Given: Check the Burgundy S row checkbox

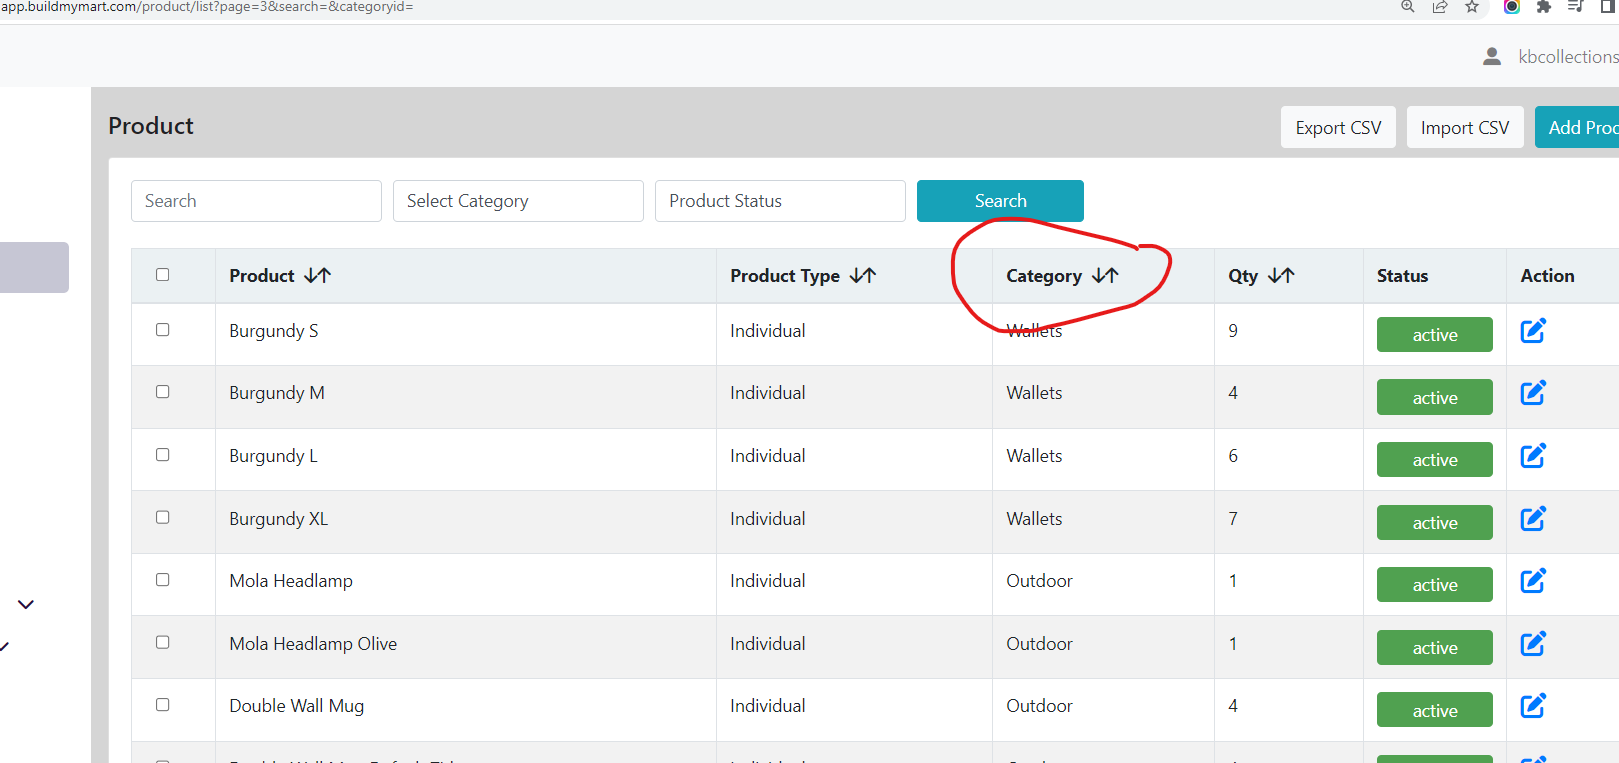Looking at the screenshot, I should point(163,330).
